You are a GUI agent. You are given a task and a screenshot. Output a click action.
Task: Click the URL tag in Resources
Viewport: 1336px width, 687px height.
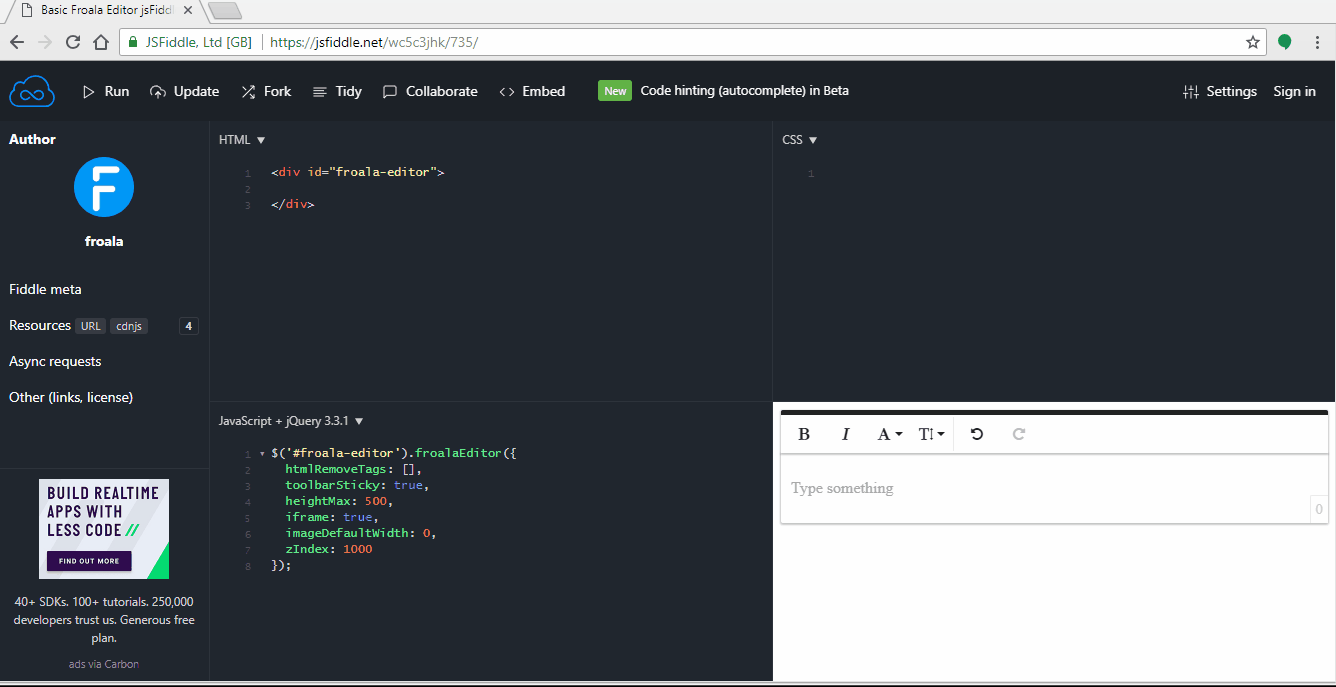[90, 326]
